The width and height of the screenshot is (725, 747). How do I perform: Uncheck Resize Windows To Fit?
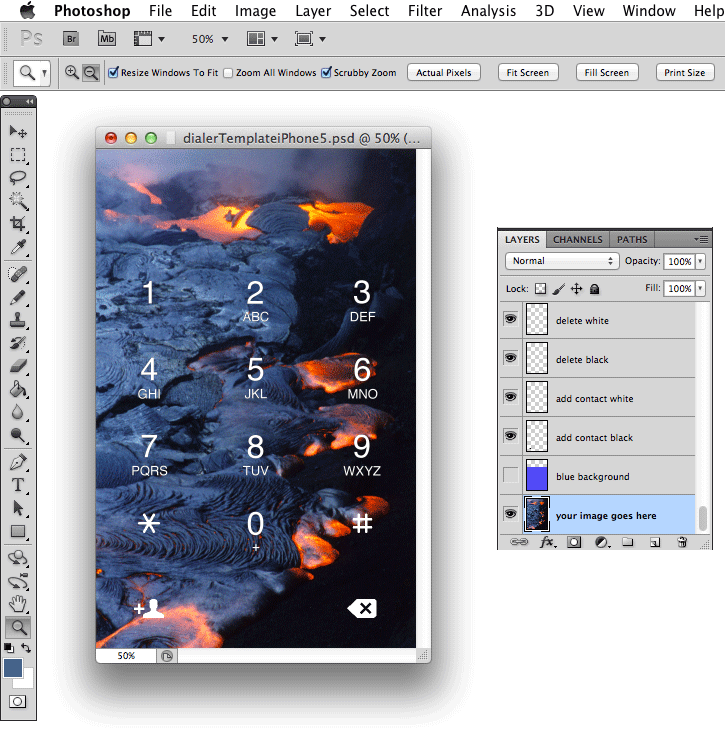click(x=113, y=72)
